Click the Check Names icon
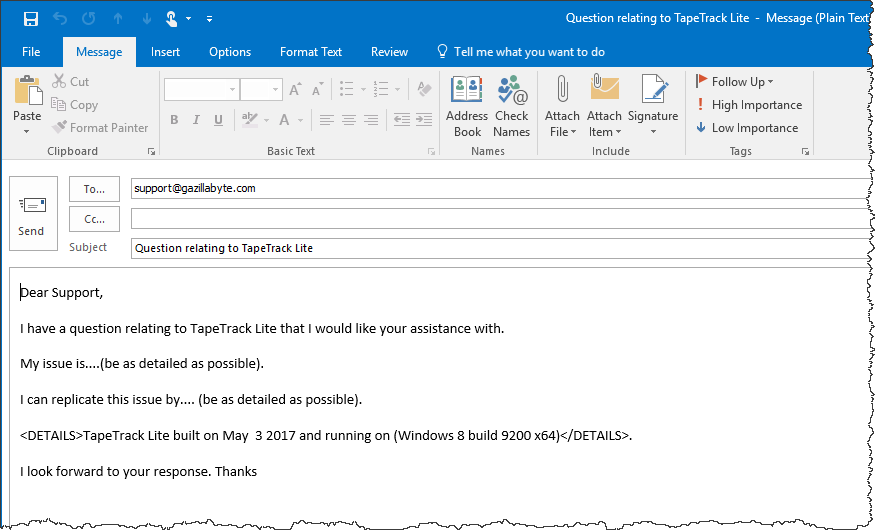 pos(512,107)
